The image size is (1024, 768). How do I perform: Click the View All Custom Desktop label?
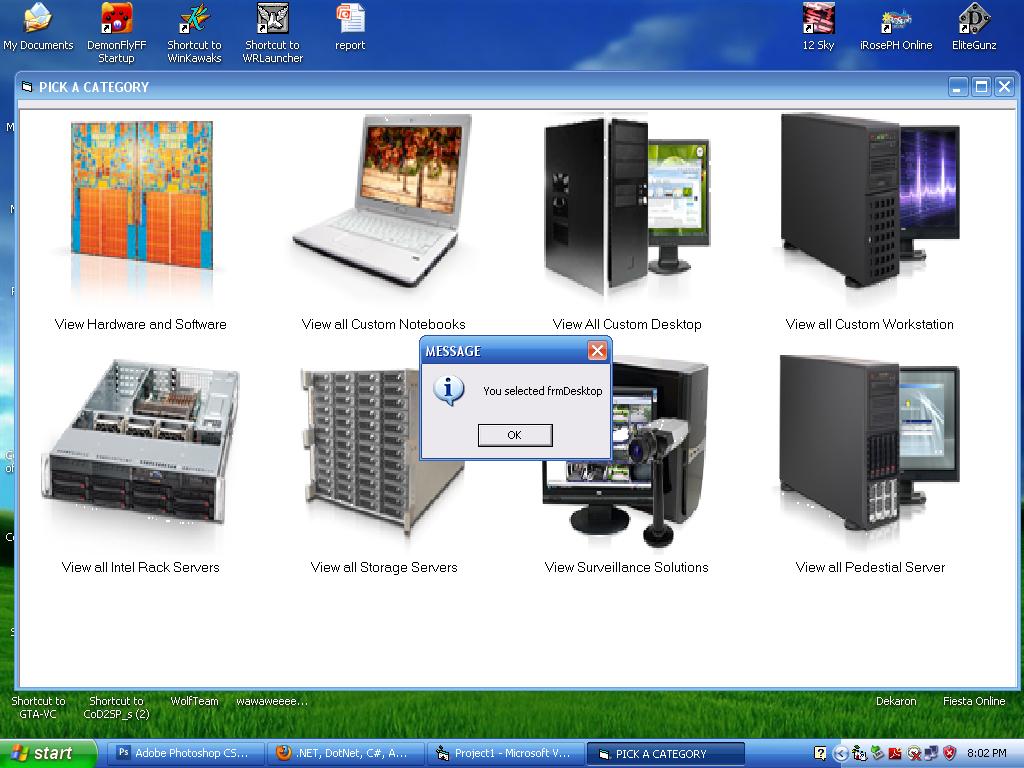pyautogui.click(x=627, y=324)
